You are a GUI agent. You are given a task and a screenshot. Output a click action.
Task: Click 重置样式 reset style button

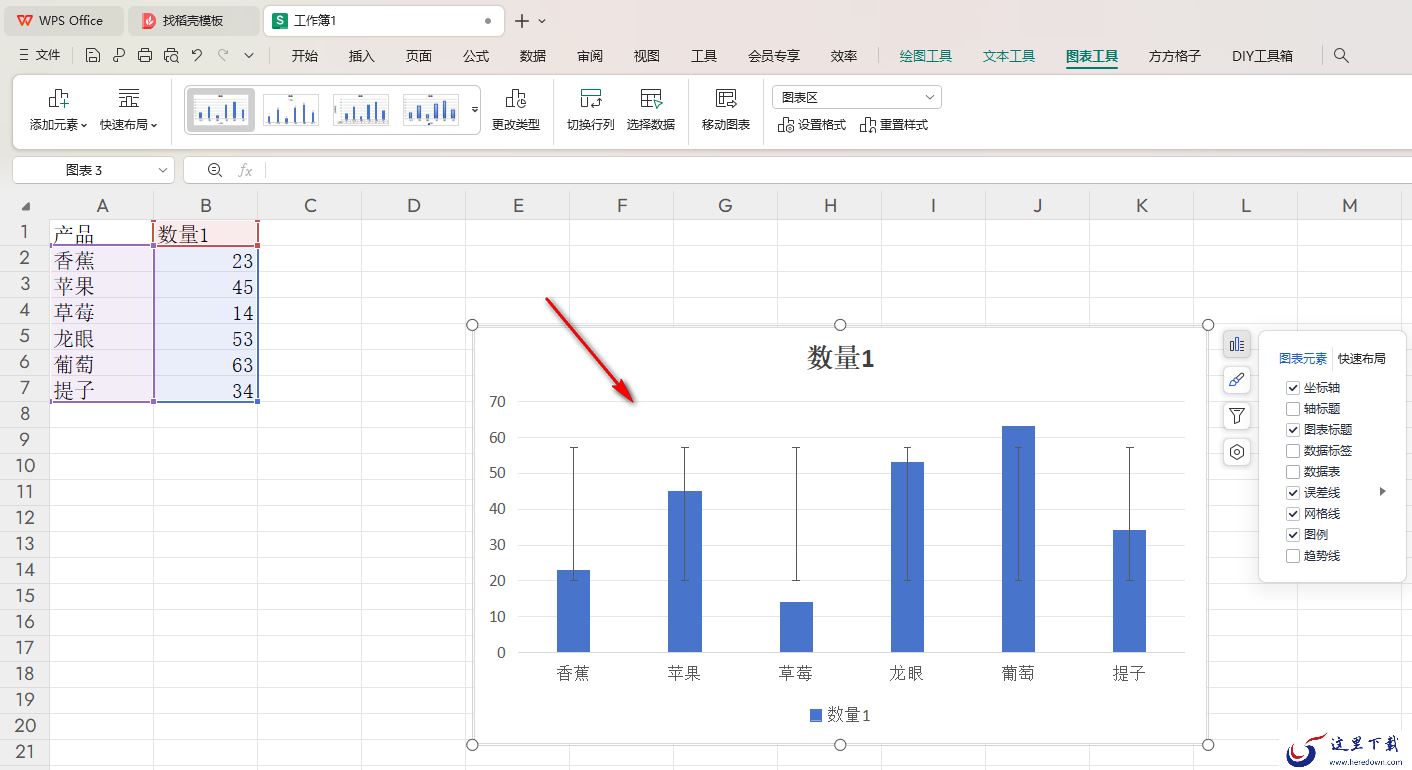coord(894,125)
